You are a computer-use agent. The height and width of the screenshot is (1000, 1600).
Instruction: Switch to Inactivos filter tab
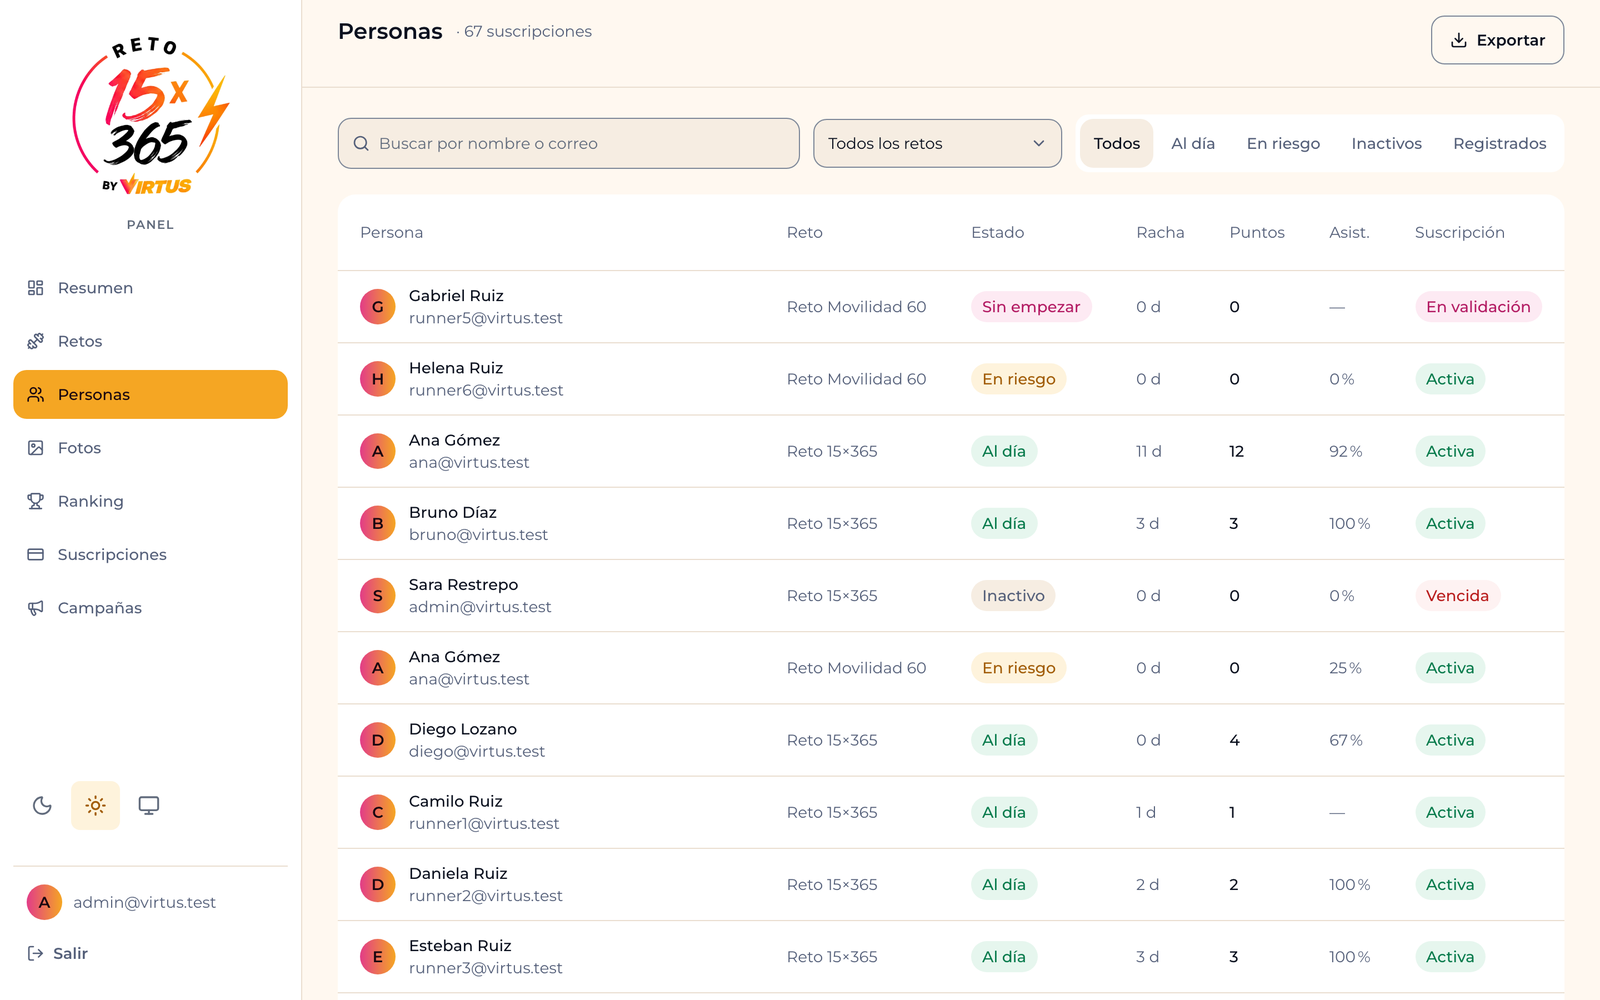(x=1386, y=144)
